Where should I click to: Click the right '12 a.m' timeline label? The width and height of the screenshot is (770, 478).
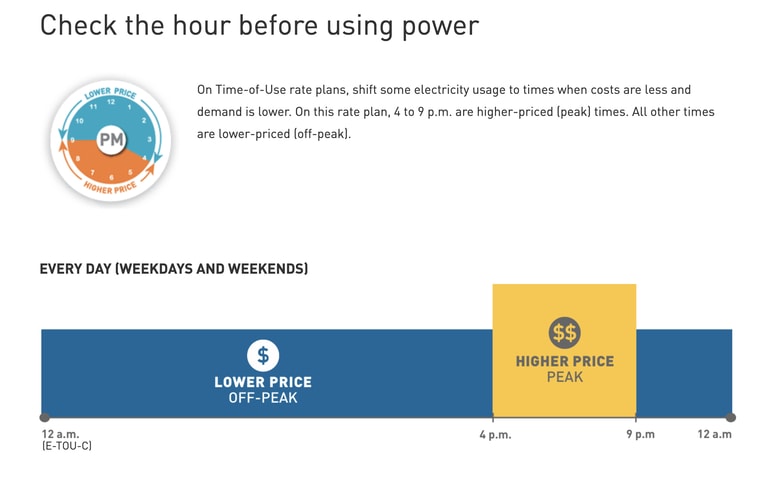(x=714, y=435)
